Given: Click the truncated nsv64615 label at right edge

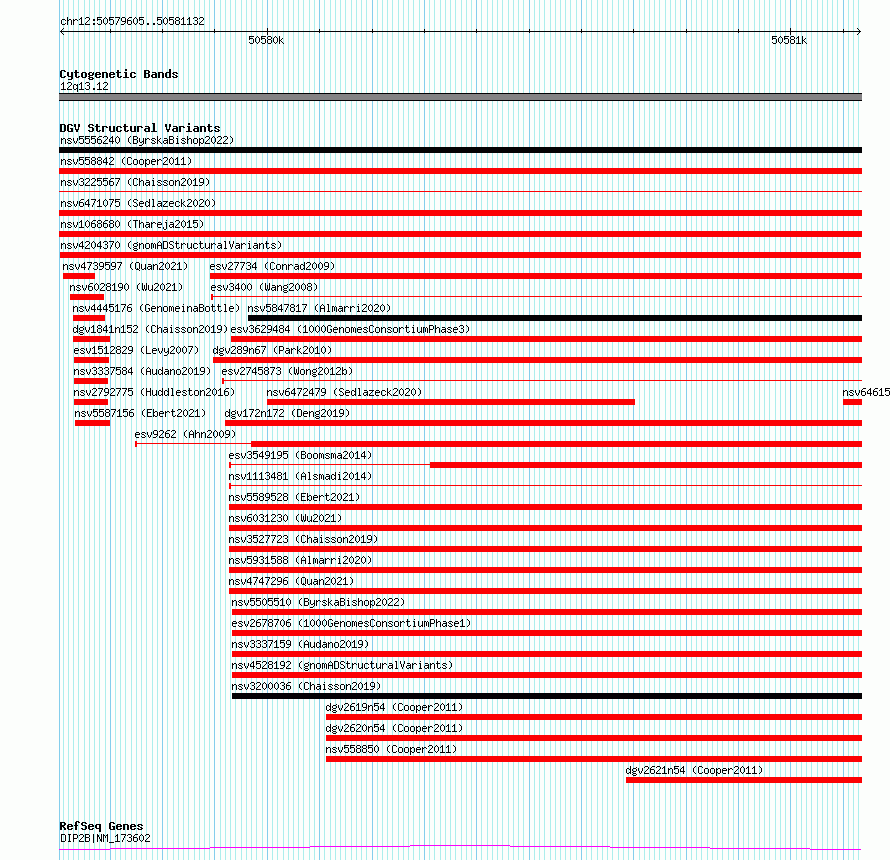Looking at the screenshot, I should [866, 392].
